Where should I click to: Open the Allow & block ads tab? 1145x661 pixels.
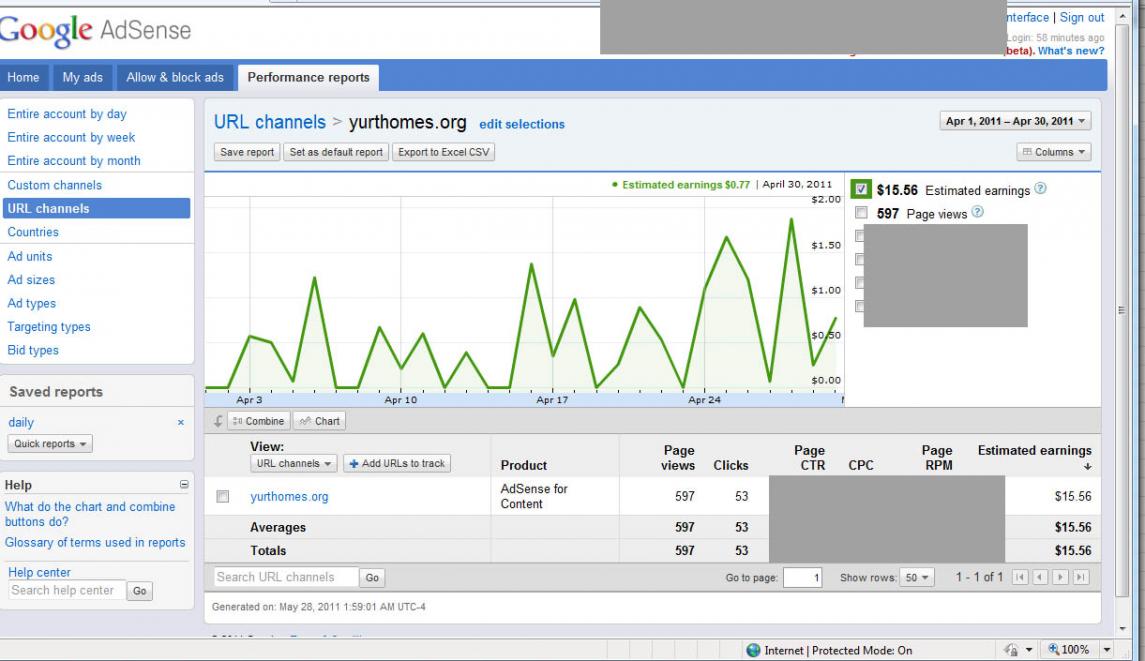[x=175, y=77]
